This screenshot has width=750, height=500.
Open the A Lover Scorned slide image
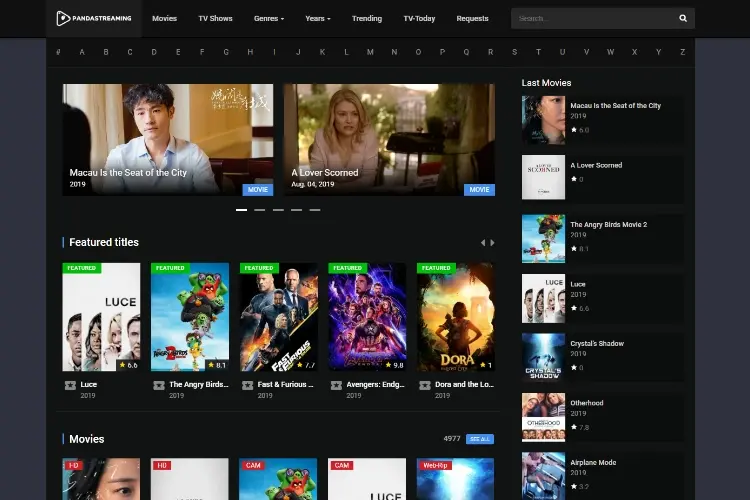[389, 140]
